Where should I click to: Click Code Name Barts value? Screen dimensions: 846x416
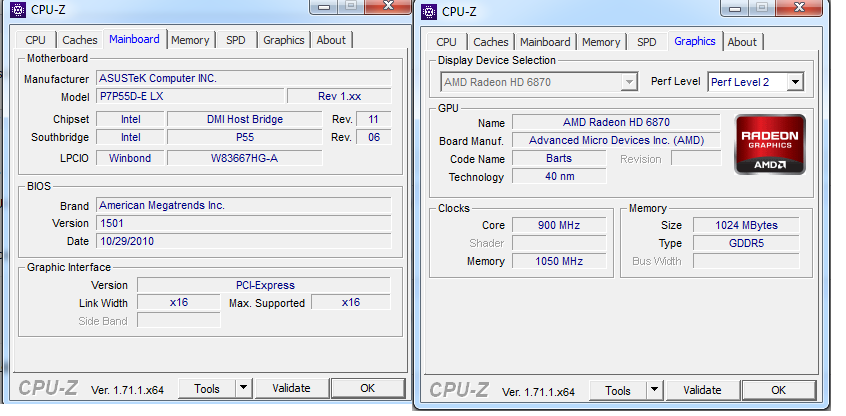tap(559, 159)
